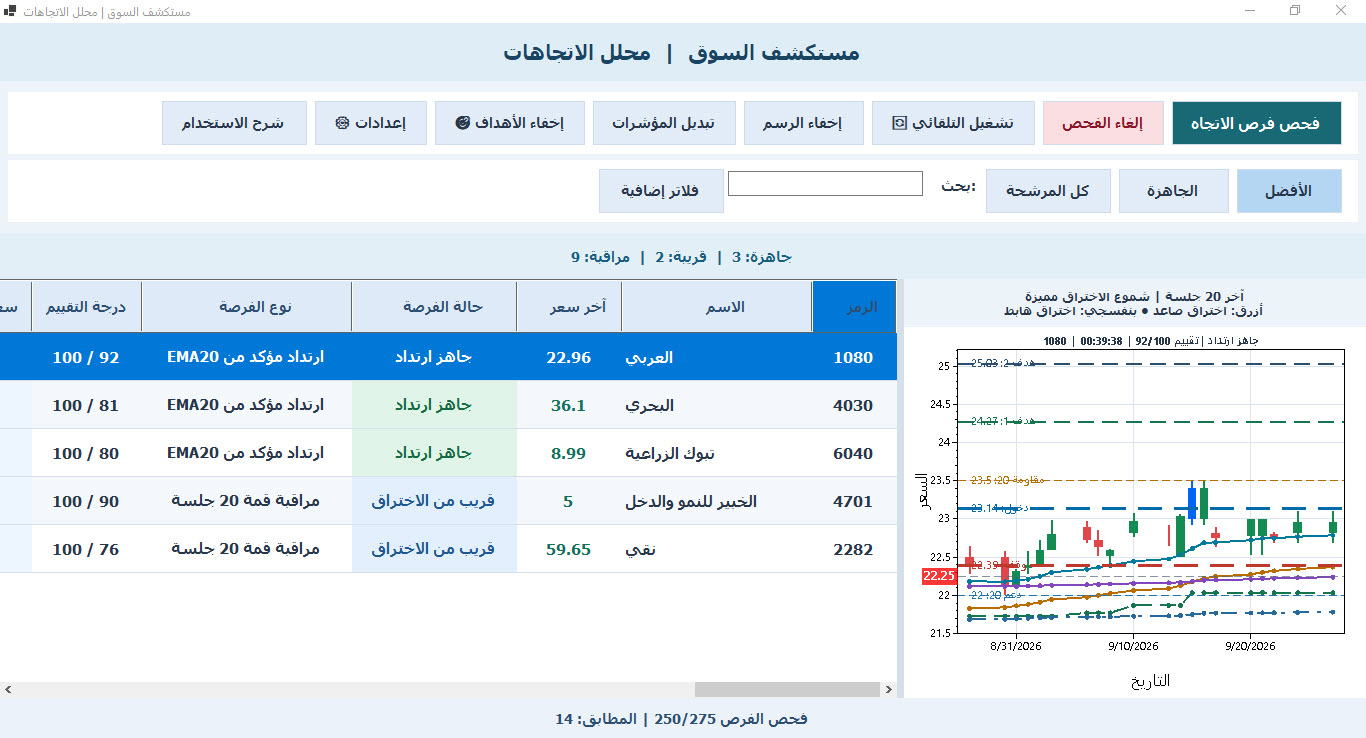The width and height of the screenshot is (1366, 738).
Task: Sort by آخر سعر column header
Action: coord(569,306)
